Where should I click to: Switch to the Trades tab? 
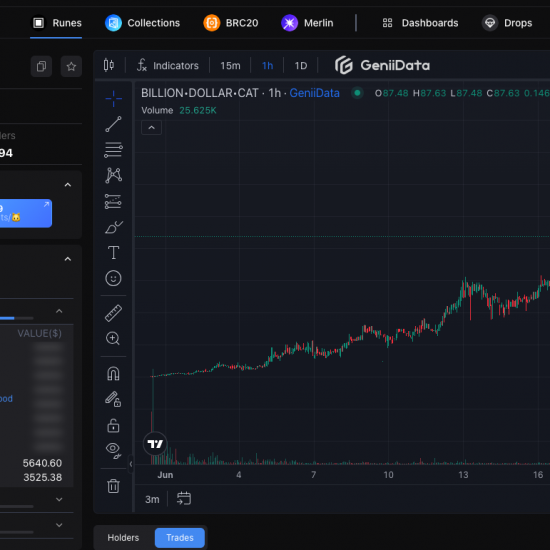pos(180,538)
